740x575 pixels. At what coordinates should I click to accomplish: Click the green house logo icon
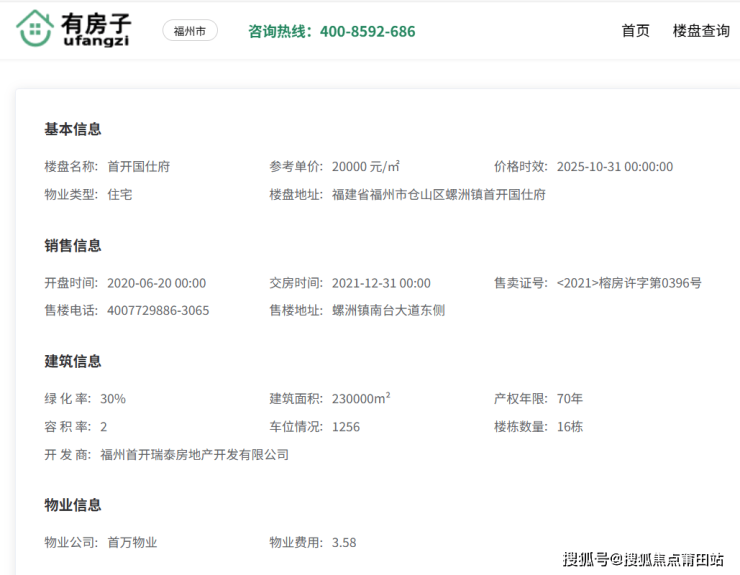(35, 30)
